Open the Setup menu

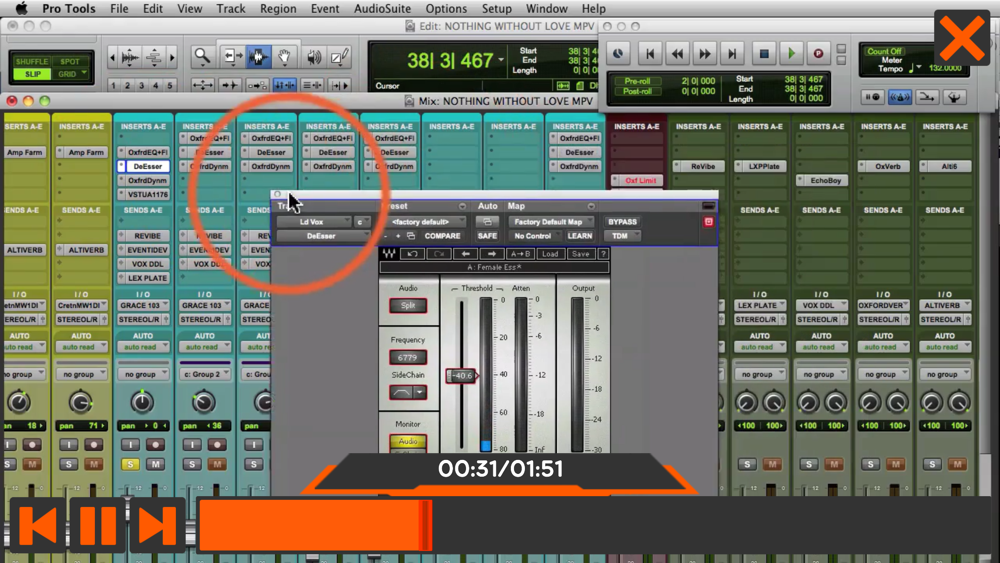[496, 8]
